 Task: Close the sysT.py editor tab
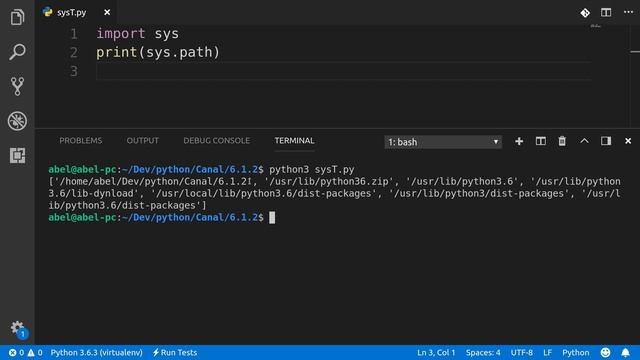click(x=107, y=12)
